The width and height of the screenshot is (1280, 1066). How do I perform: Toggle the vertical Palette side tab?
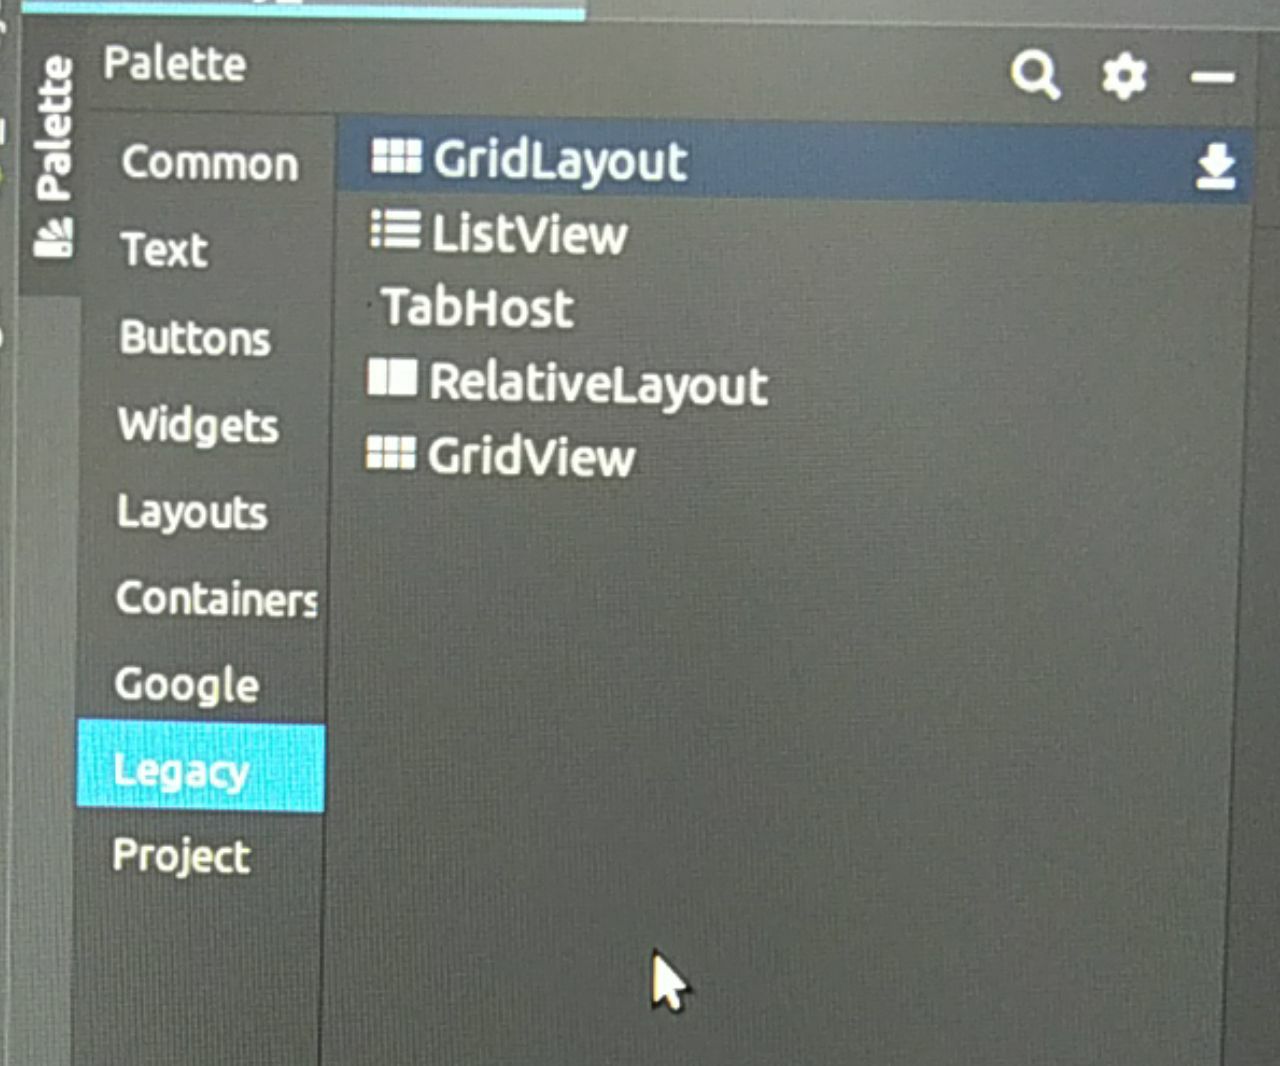click(x=53, y=157)
